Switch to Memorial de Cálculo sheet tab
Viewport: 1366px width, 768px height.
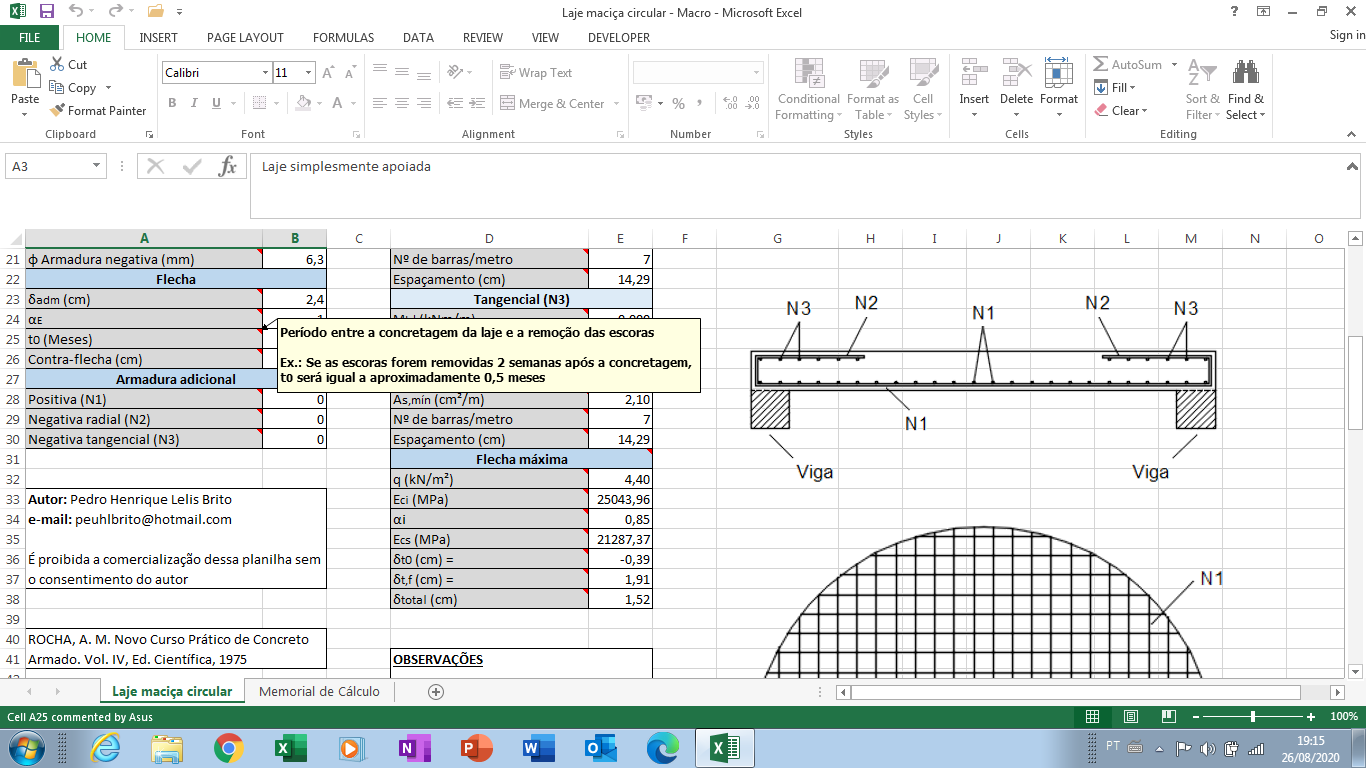tap(319, 691)
